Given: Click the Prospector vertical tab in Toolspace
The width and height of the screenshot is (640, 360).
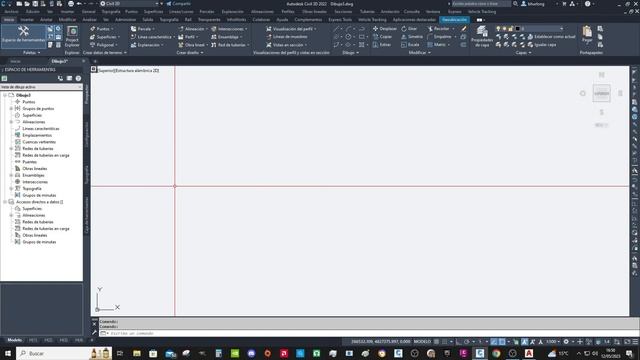Looking at the screenshot, I should pyautogui.click(x=87, y=93).
